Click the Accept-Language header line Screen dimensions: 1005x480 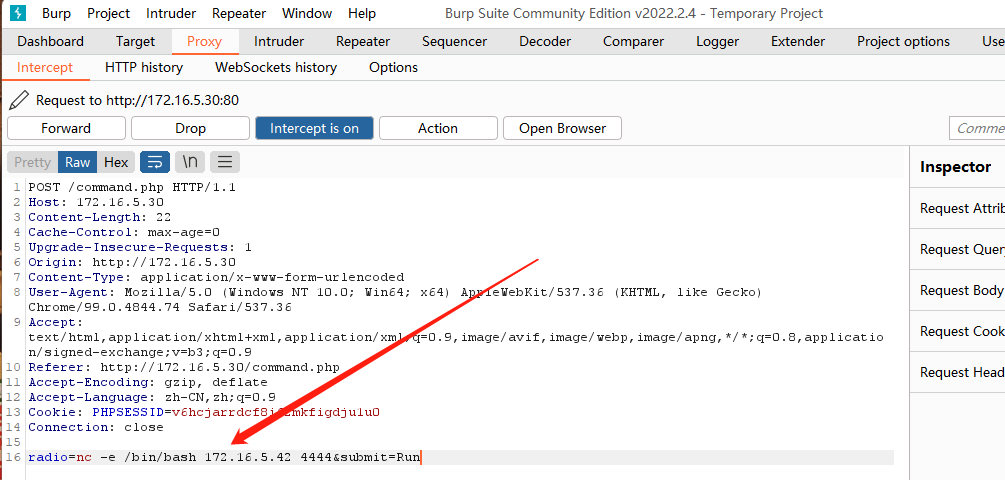[152, 397]
